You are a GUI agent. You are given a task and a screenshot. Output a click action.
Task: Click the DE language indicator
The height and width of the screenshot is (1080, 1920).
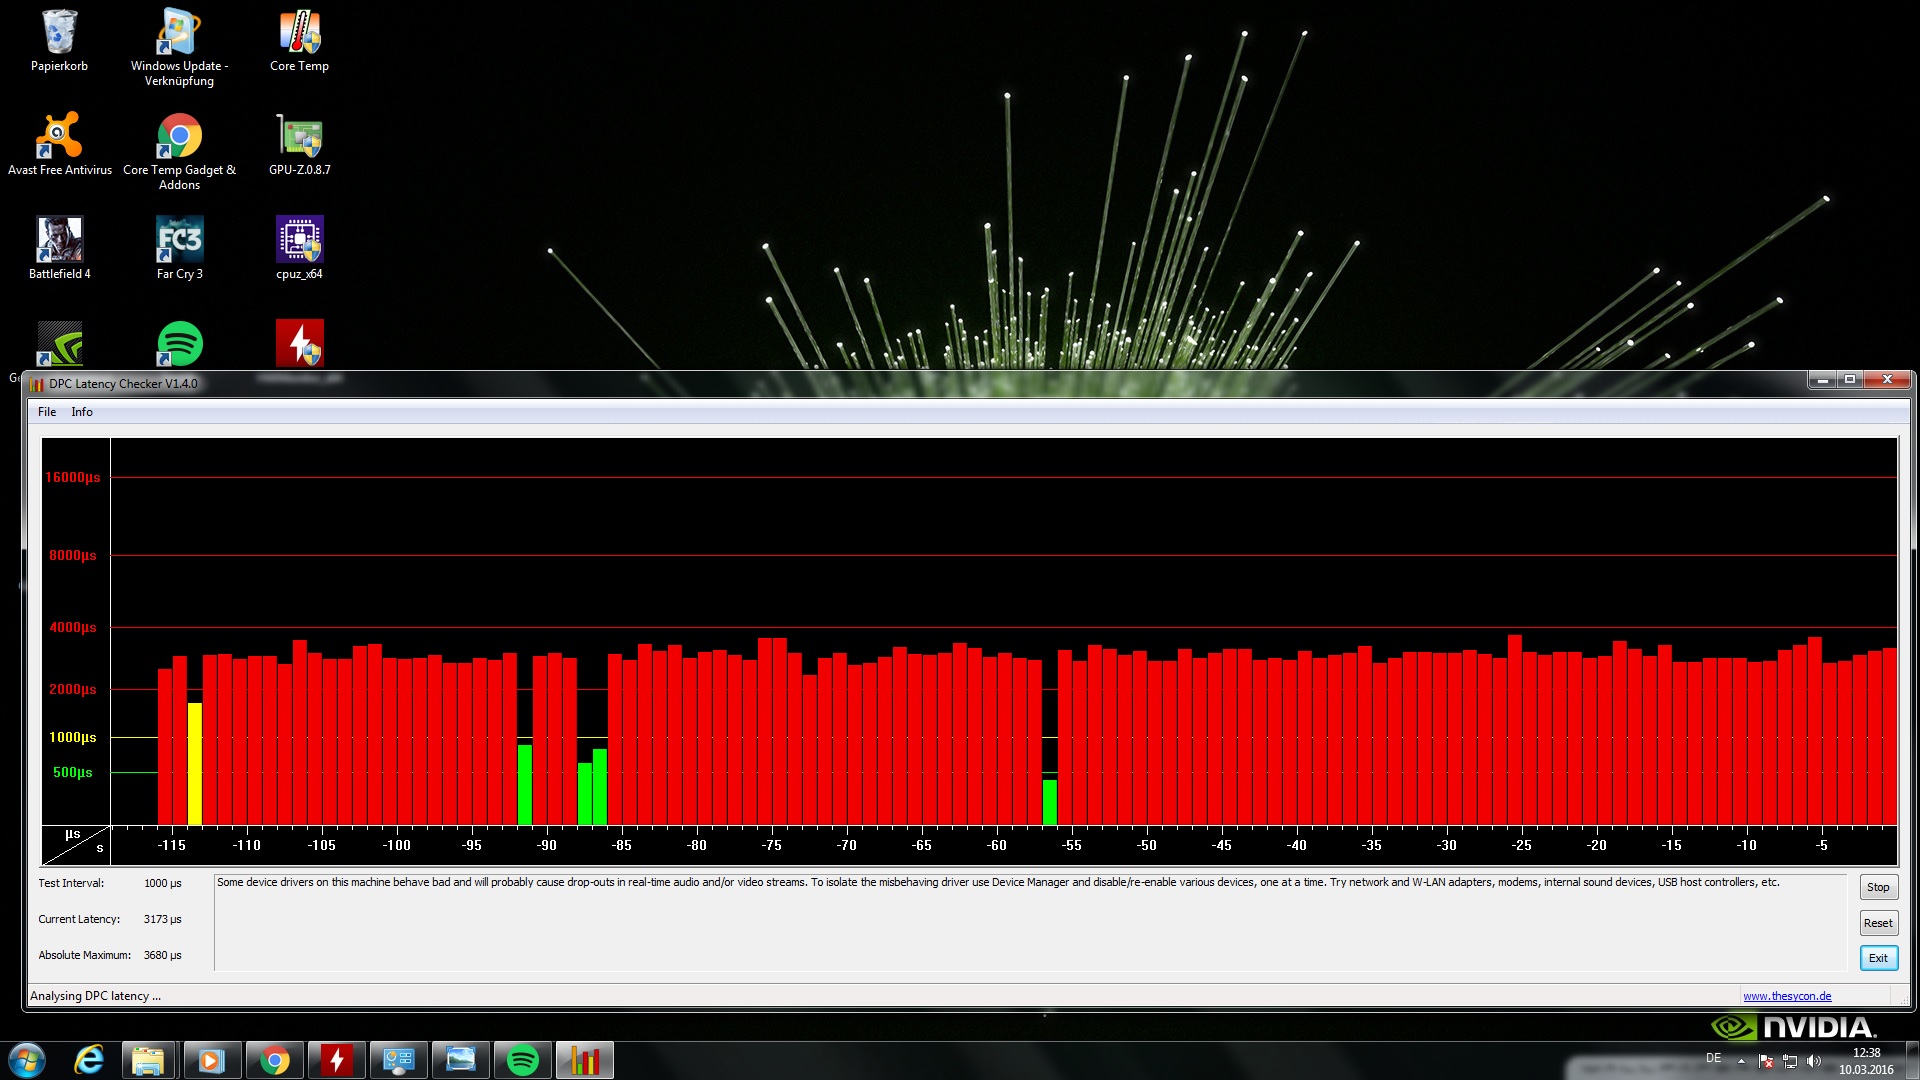coord(1713,1058)
